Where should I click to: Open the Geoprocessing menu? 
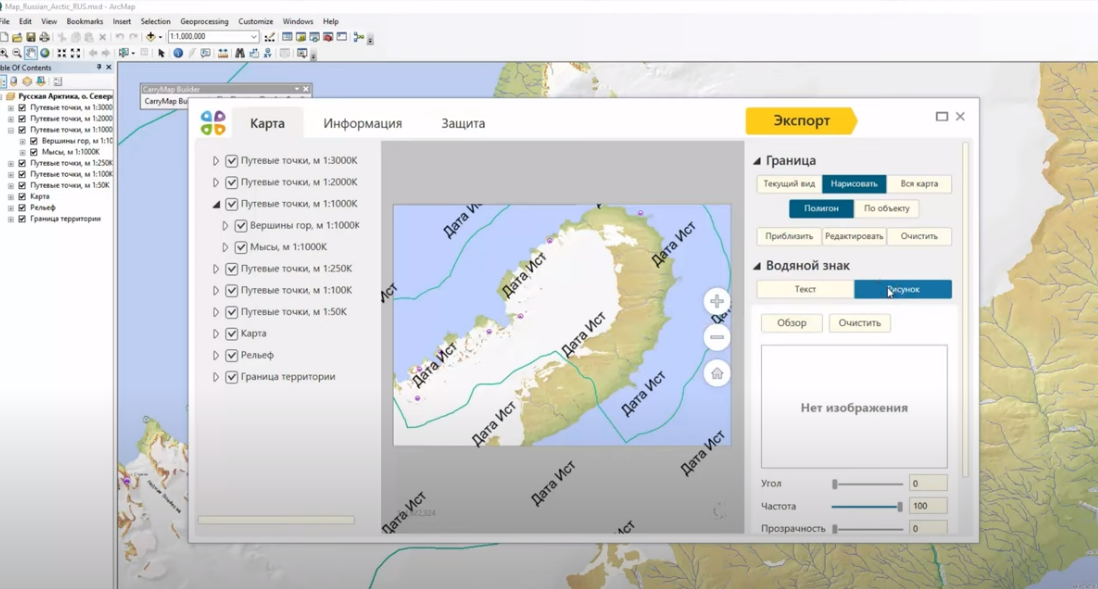pos(204,21)
